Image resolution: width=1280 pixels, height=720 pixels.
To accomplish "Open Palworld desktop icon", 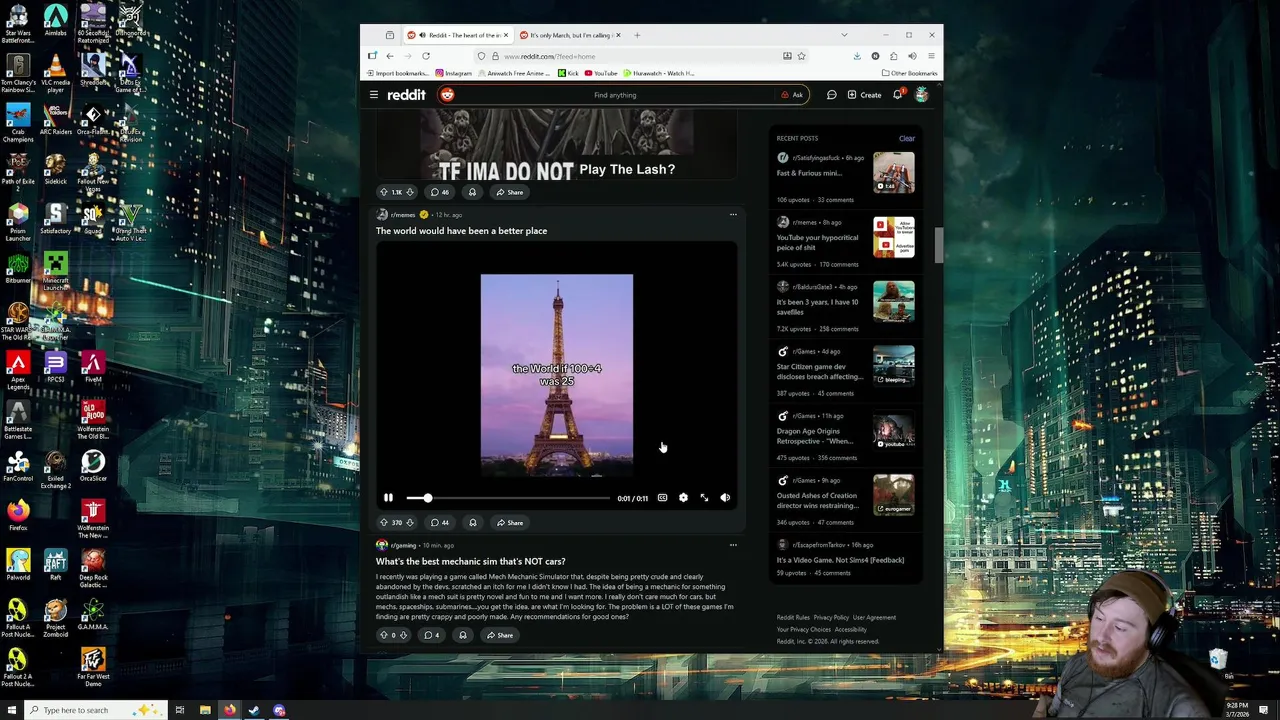I will coord(18,564).
